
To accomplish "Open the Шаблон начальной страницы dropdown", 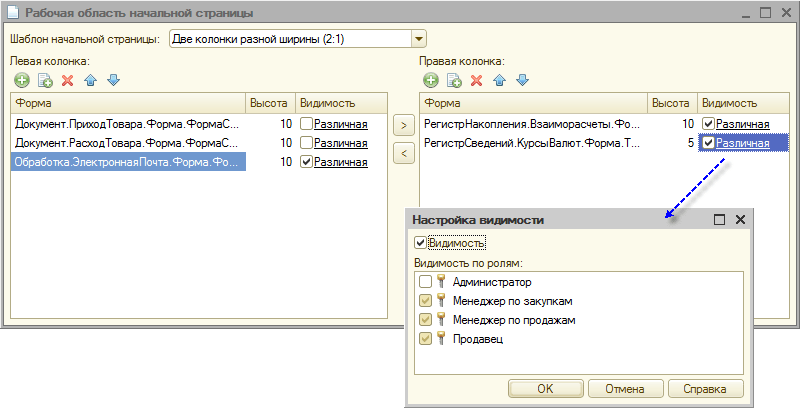I will pos(419,39).
